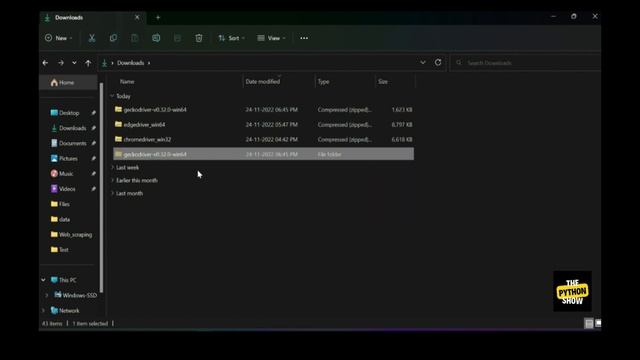
Task: Open Downloads in the sidebar
Action: (72, 128)
